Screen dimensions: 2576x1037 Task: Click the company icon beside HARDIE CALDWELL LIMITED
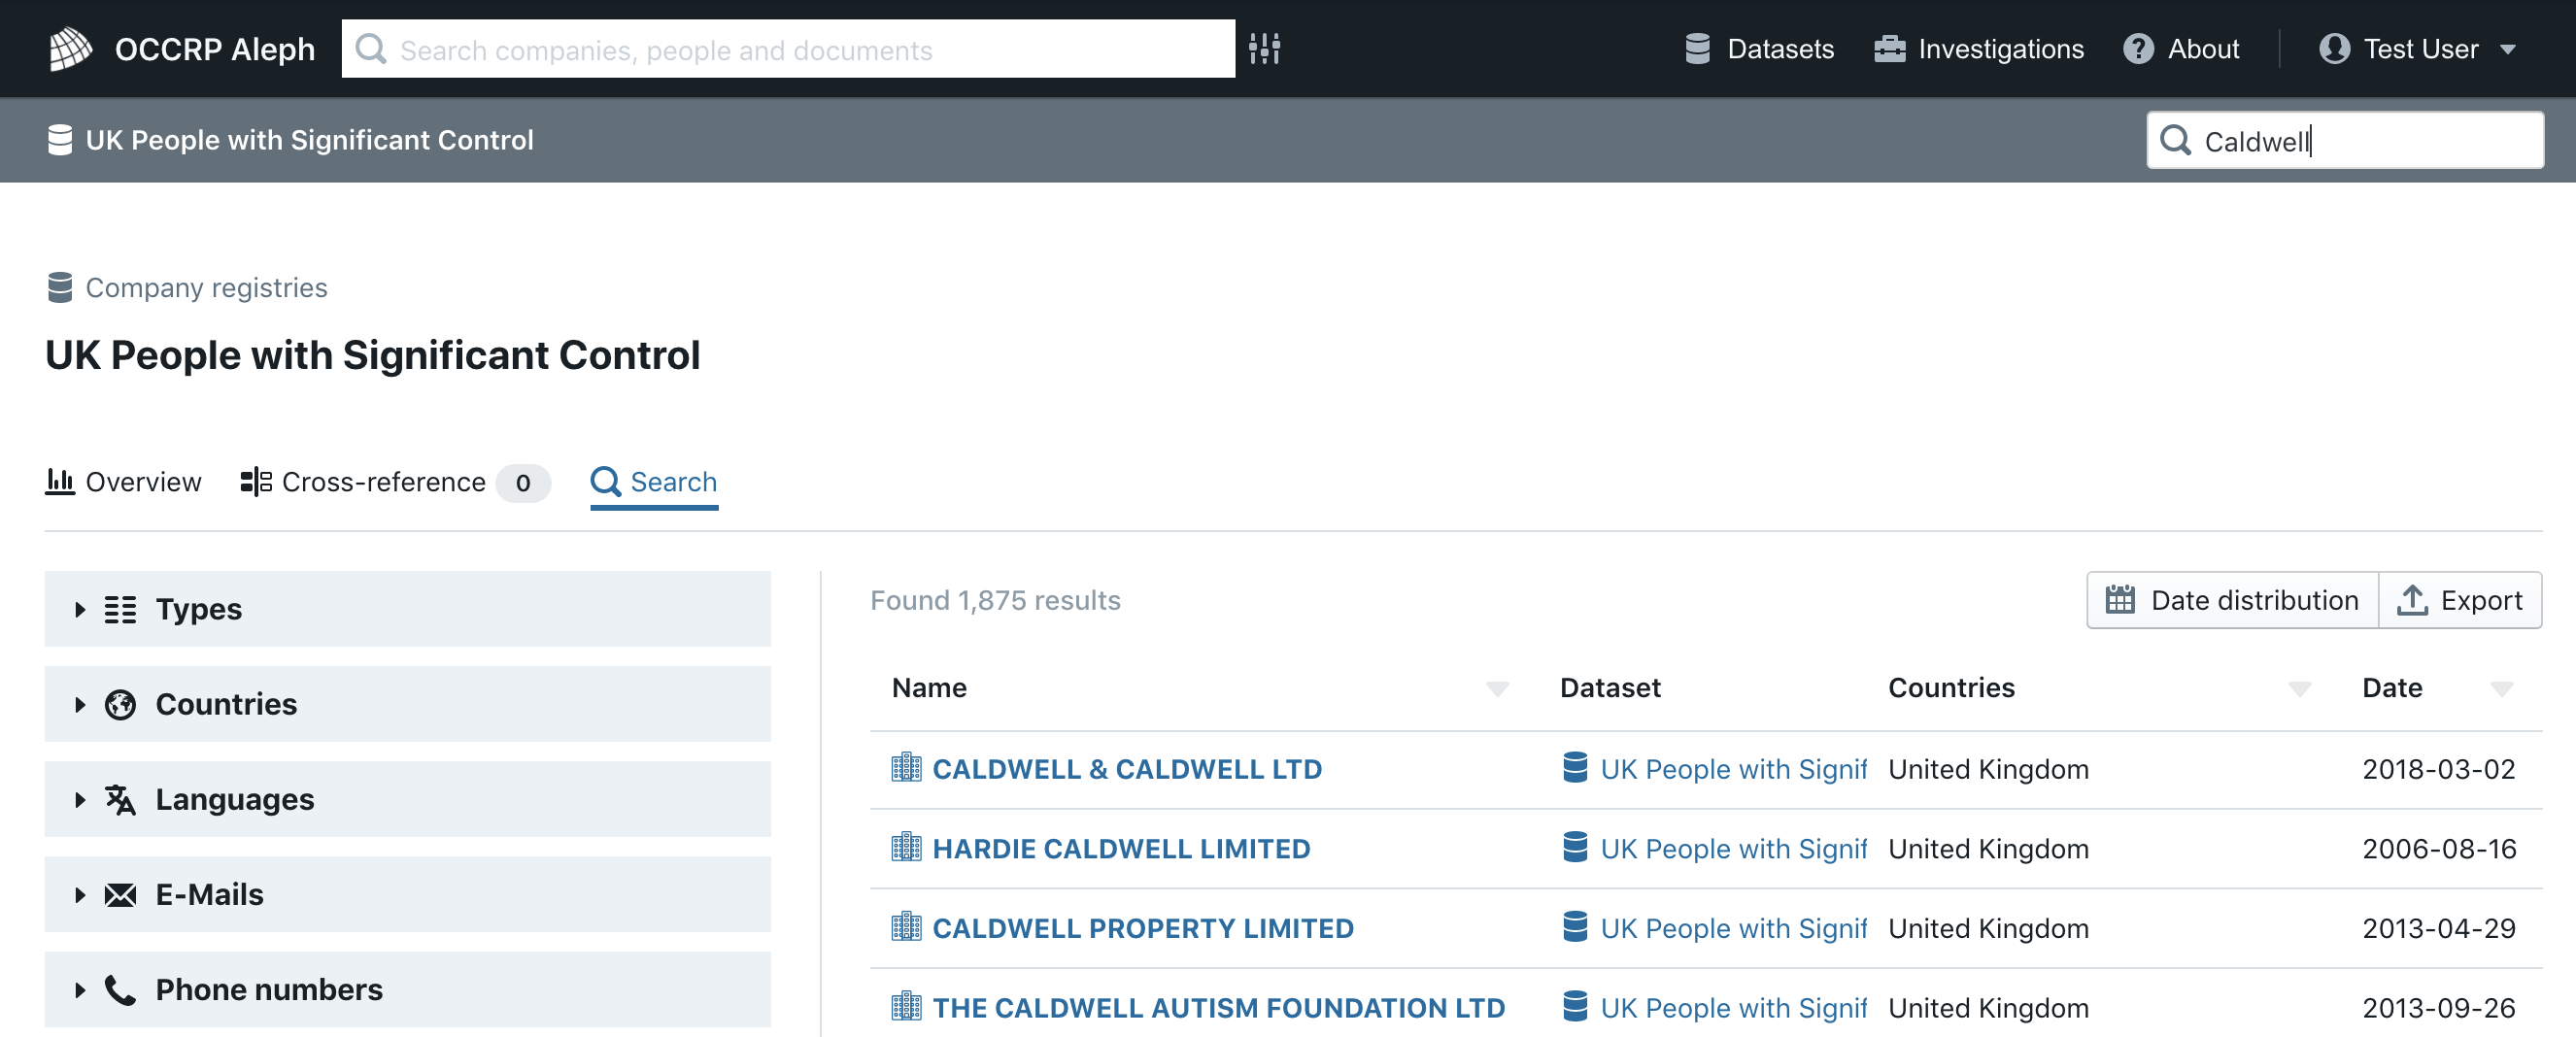pos(906,847)
